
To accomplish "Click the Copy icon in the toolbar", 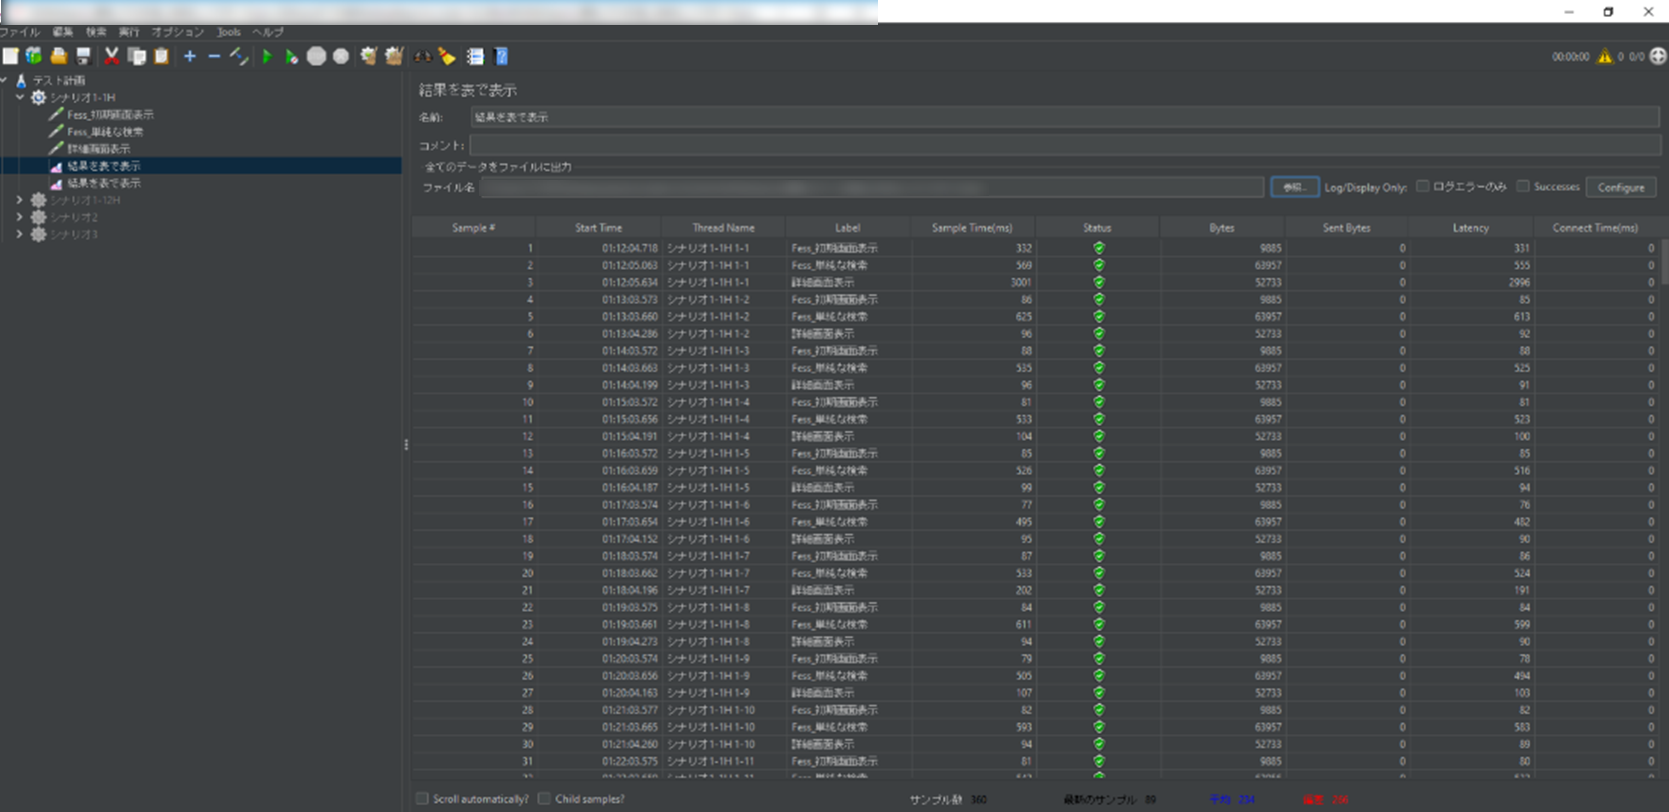I will pyautogui.click(x=136, y=56).
